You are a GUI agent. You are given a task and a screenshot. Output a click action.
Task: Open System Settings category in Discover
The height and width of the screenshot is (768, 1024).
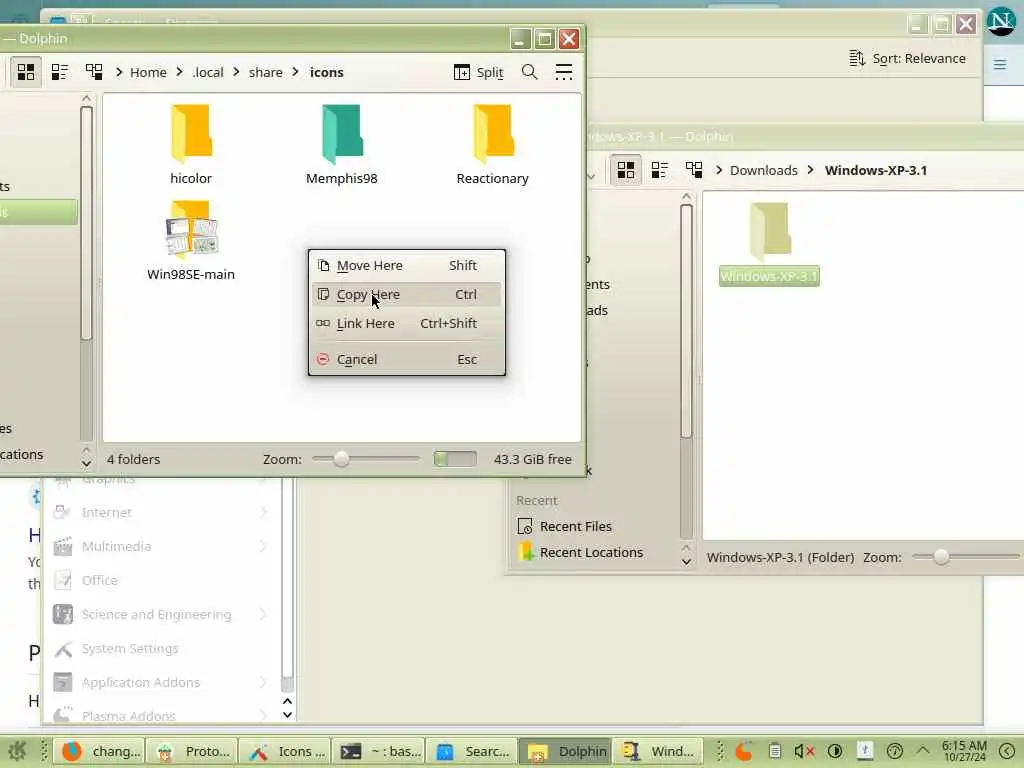pyautogui.click(x=161, y=648)
